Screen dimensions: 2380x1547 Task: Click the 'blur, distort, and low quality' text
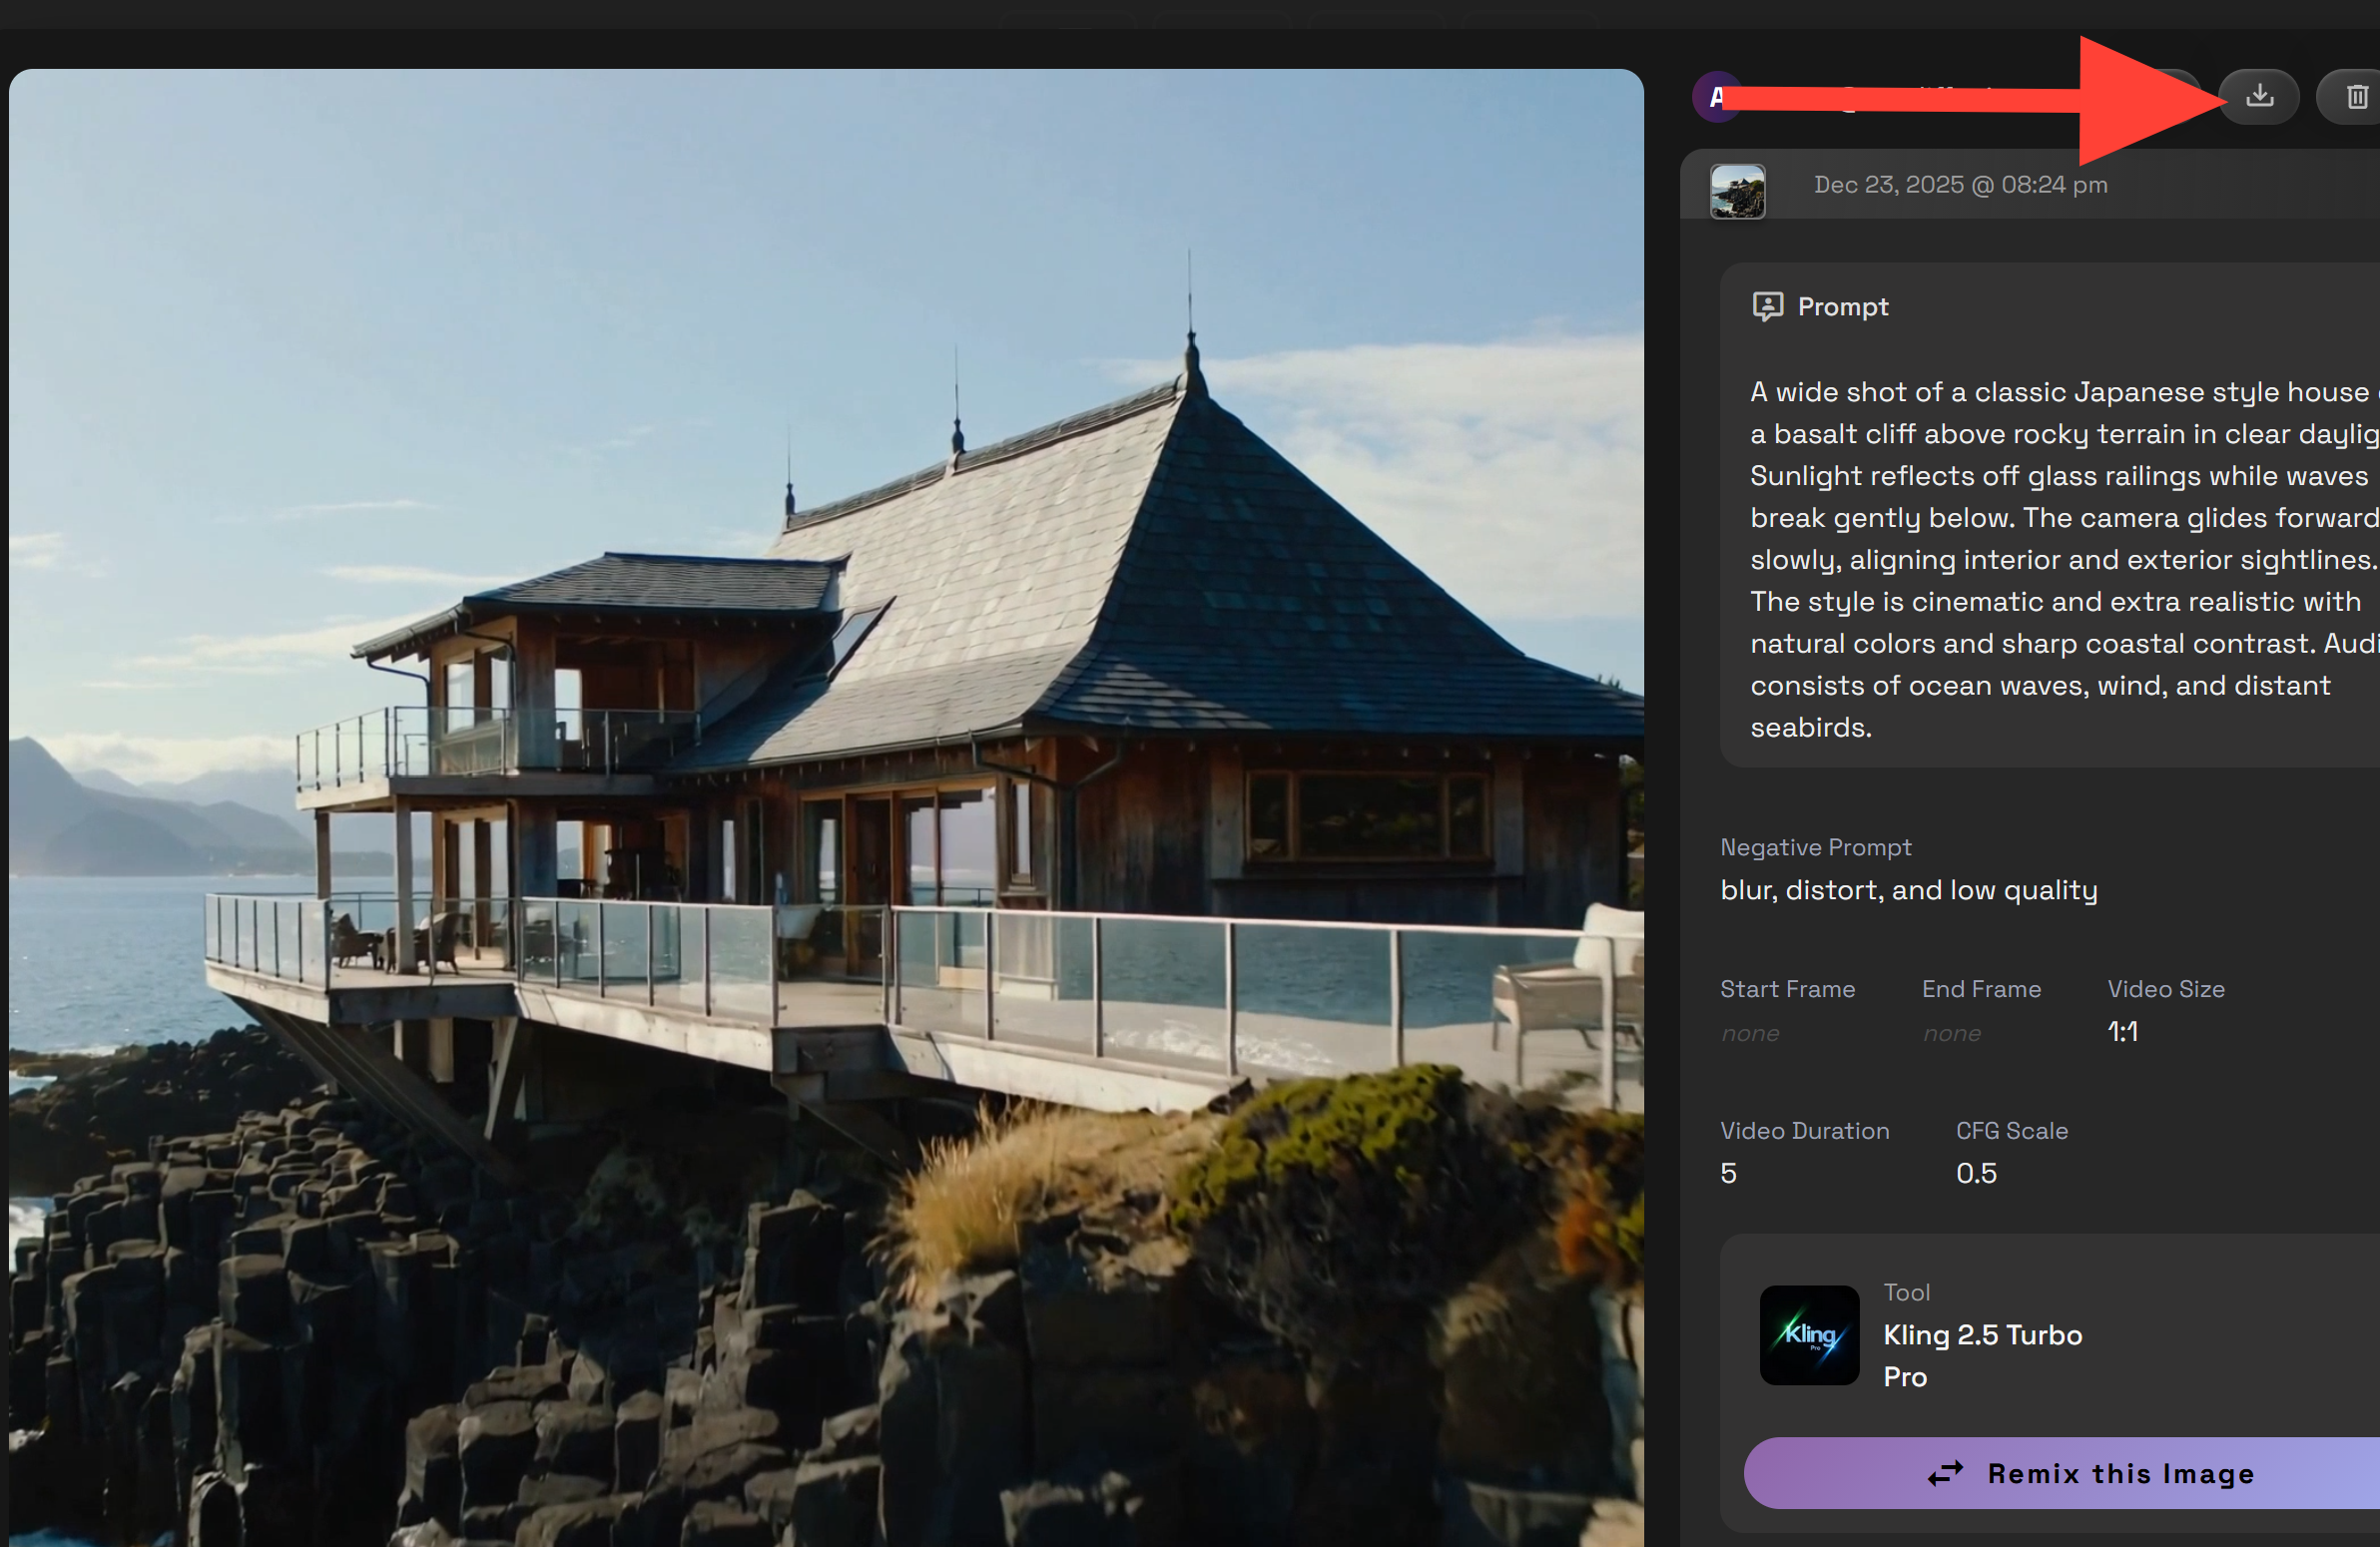[x=1908, y=890]
